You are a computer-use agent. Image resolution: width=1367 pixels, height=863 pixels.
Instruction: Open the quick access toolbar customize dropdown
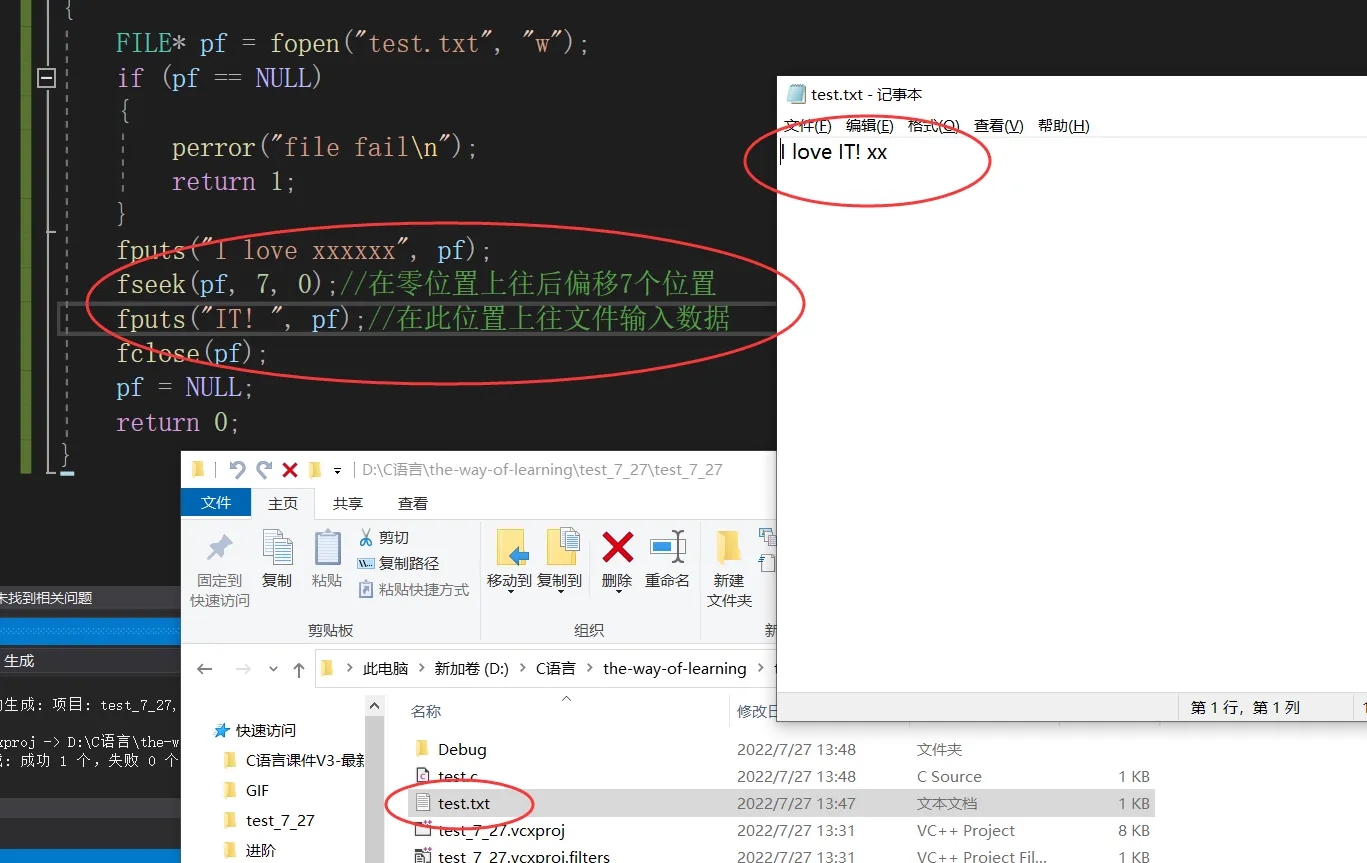pos(337,470)
